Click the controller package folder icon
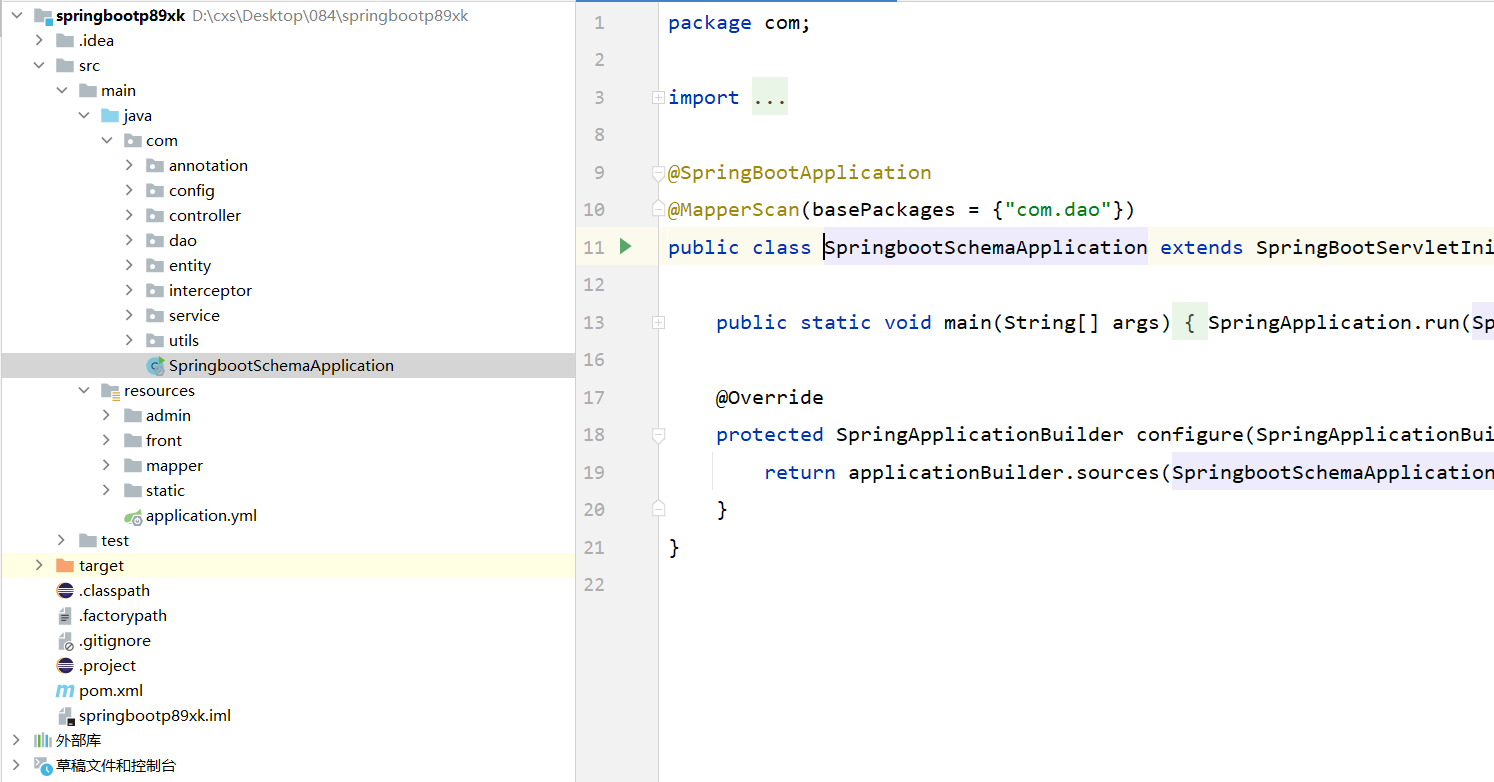Screen dimensions: 1494x782 click(155, 216)
